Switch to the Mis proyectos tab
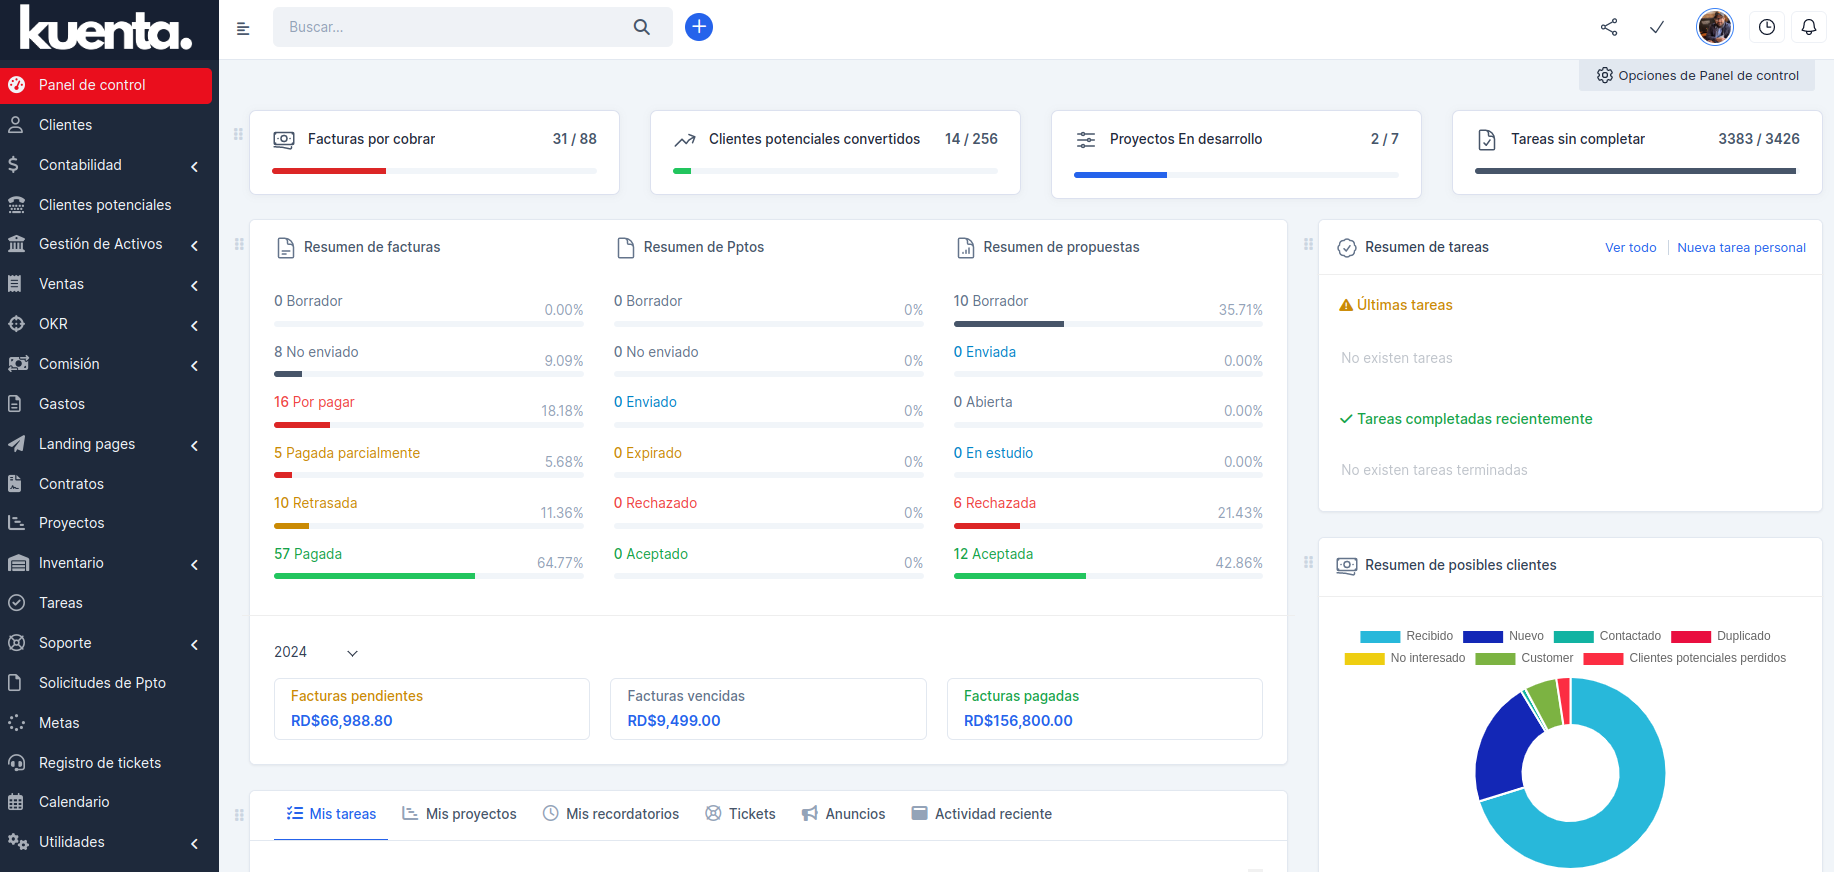Screen dimensions: 1834x872 pyautogui.click(x=460, y=814)
